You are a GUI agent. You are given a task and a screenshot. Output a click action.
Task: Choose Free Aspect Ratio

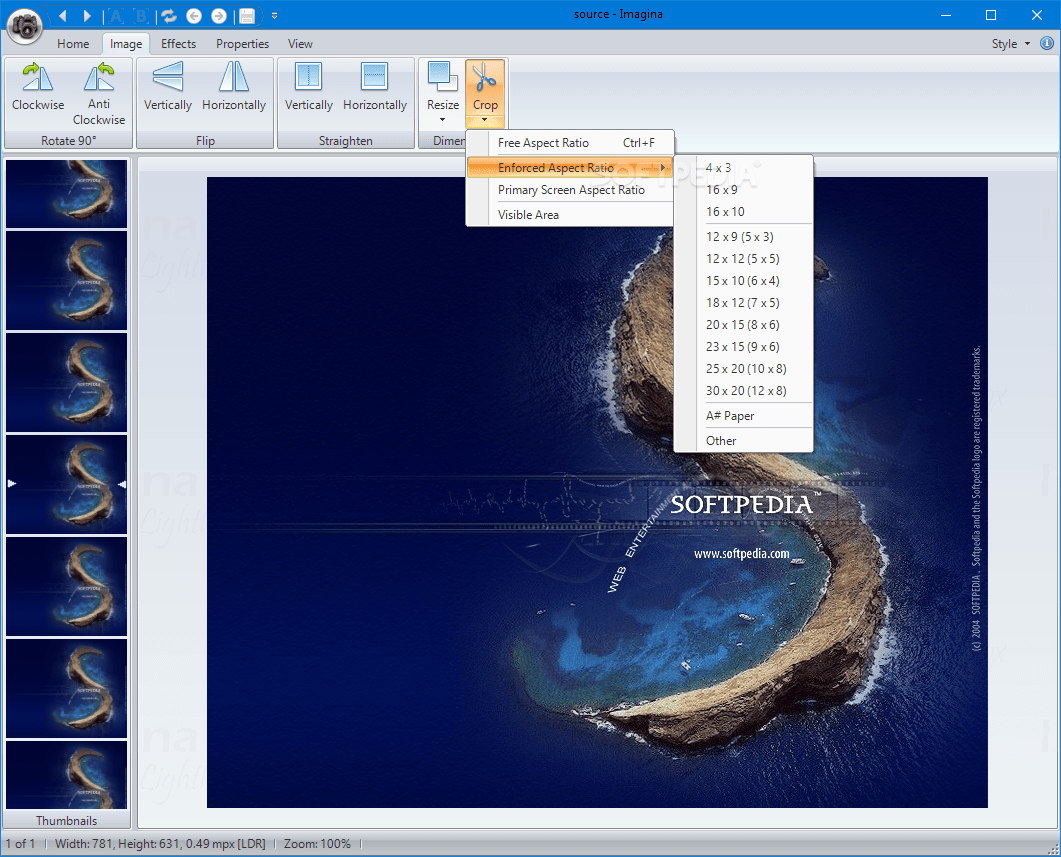point(570,143)
